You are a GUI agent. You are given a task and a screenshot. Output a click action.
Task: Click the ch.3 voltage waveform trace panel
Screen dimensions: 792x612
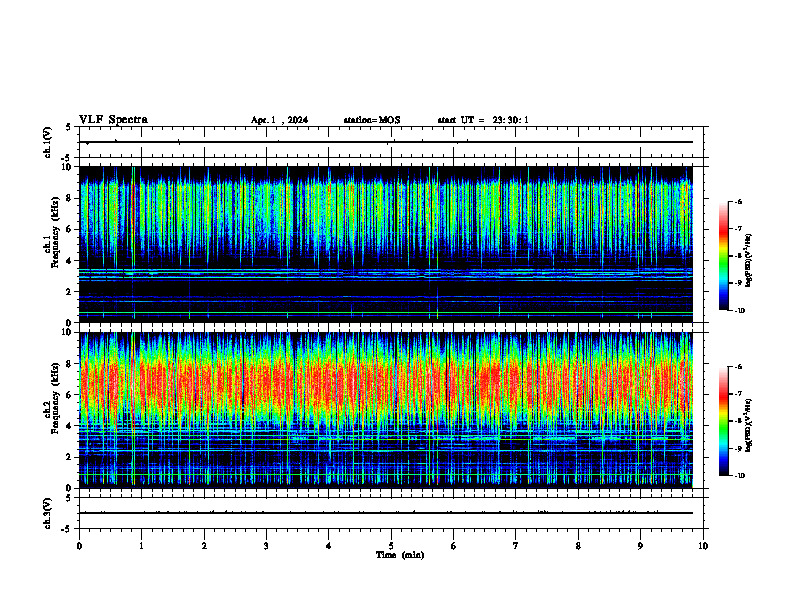pos(391,513)
